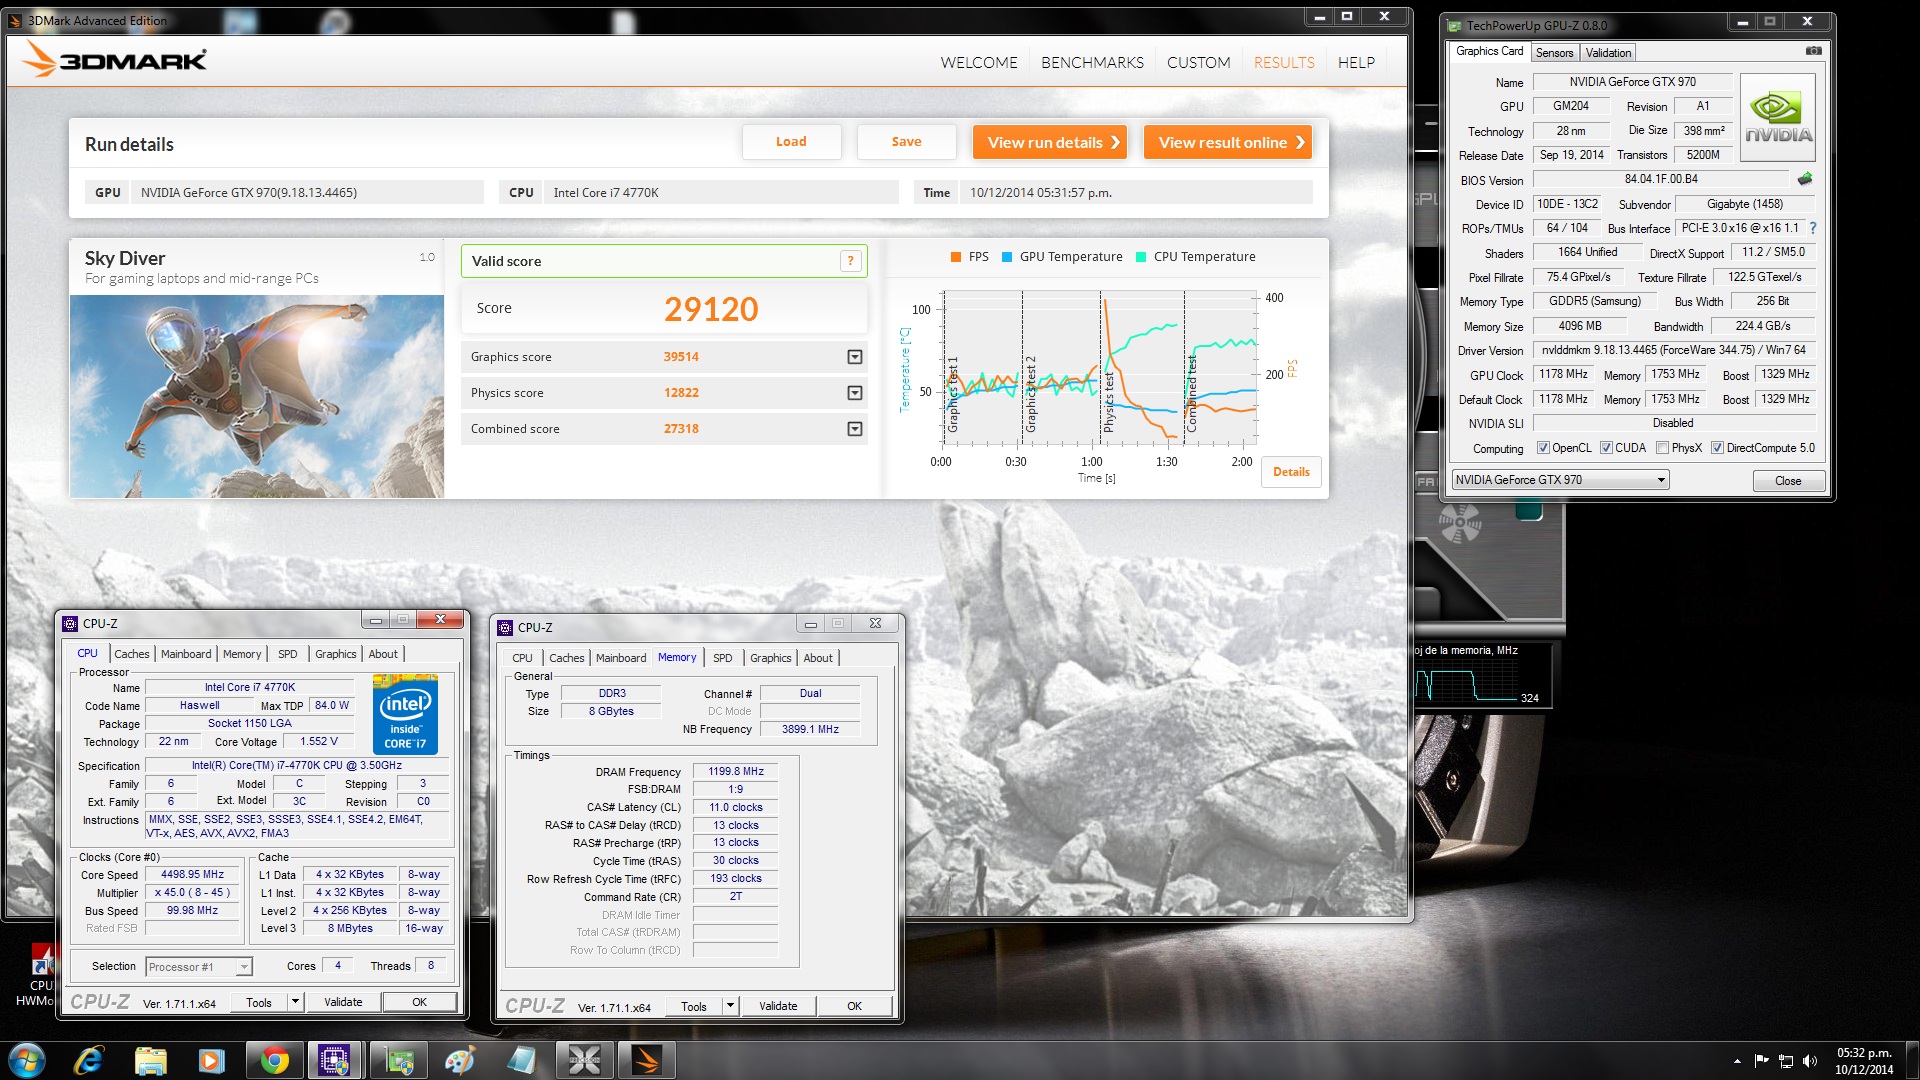Go to the WELCOME section in 3DMark
The image size is (1920, 1080).
(x=978, y=62)
